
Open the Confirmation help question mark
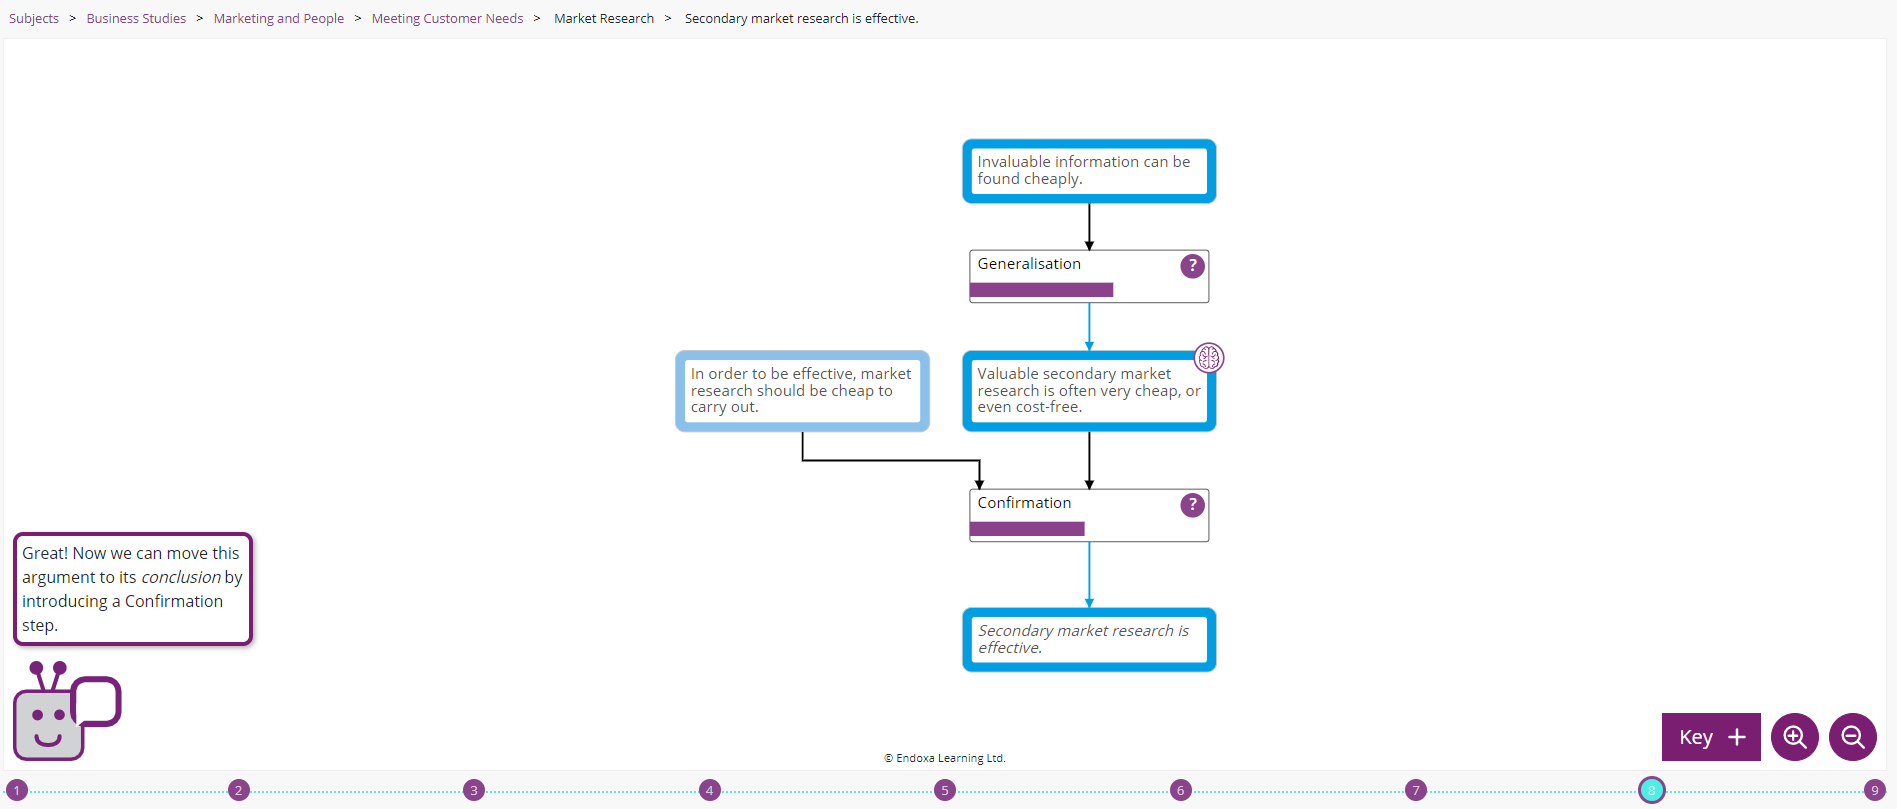(1192, 505)
